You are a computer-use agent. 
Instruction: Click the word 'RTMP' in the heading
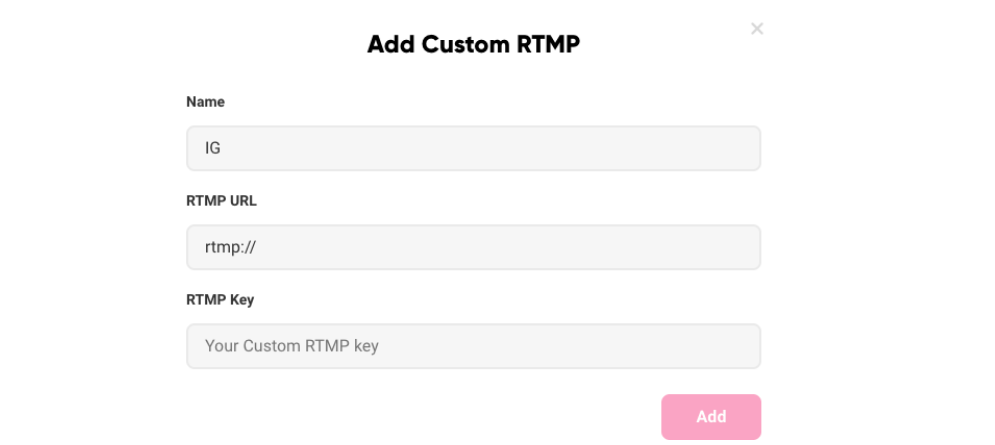(548, 44)
